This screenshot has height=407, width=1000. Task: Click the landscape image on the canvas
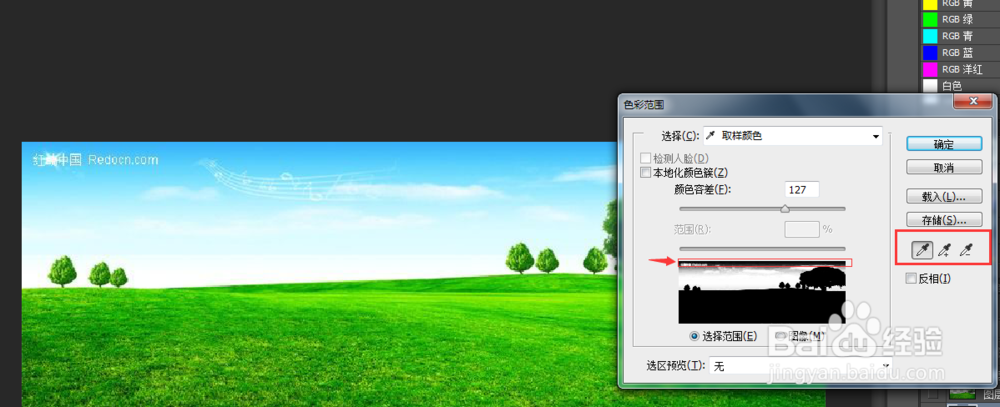coord(319,274)
